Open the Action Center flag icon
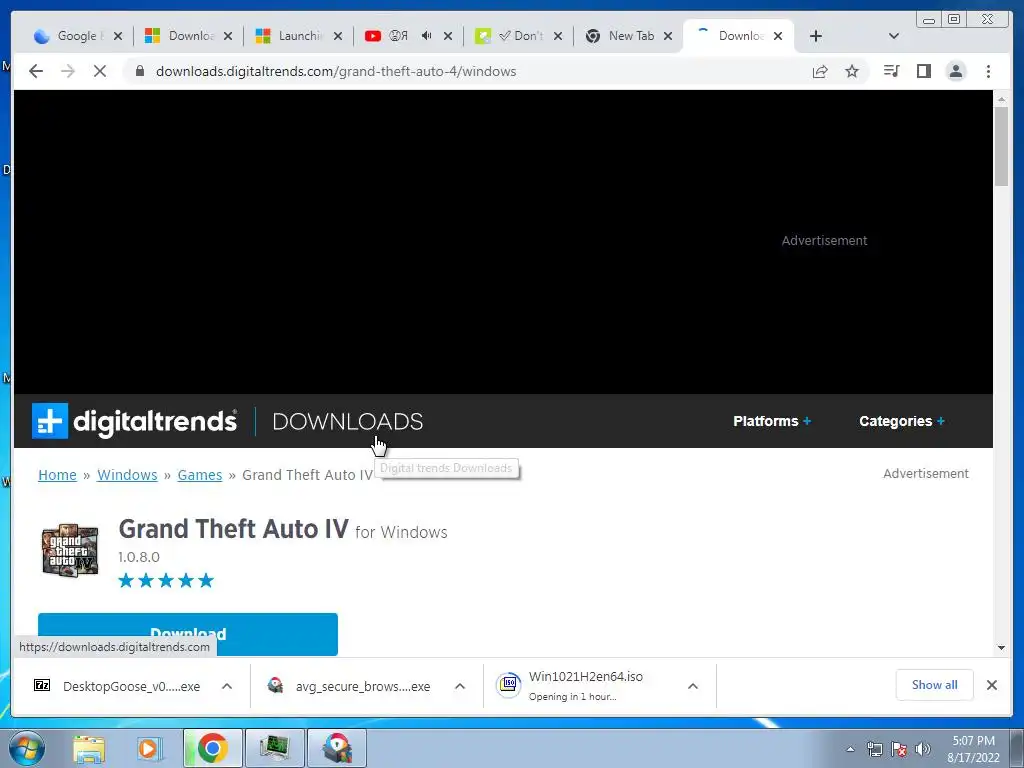The image size is (1024, 768). pos(899,749)
